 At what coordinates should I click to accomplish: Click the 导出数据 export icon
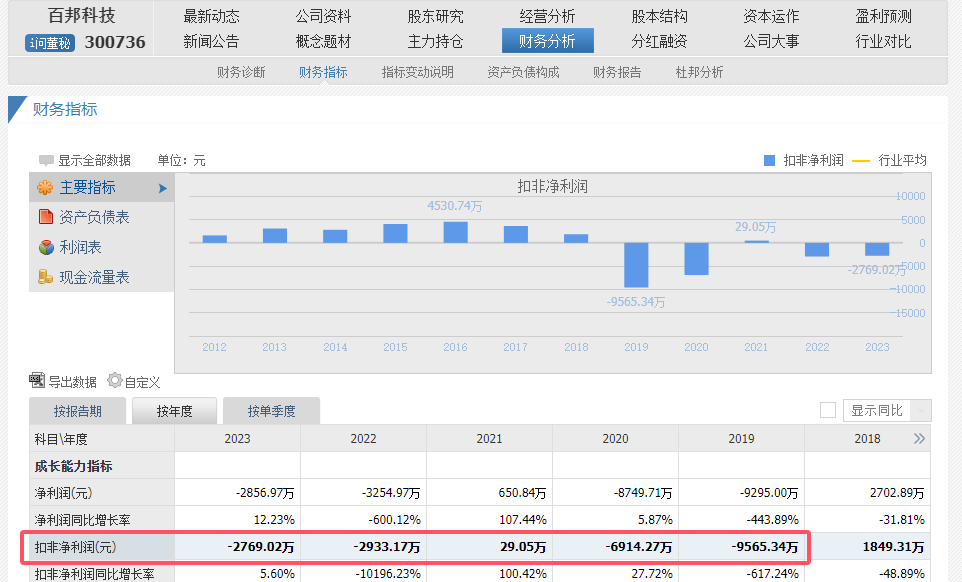37,381
